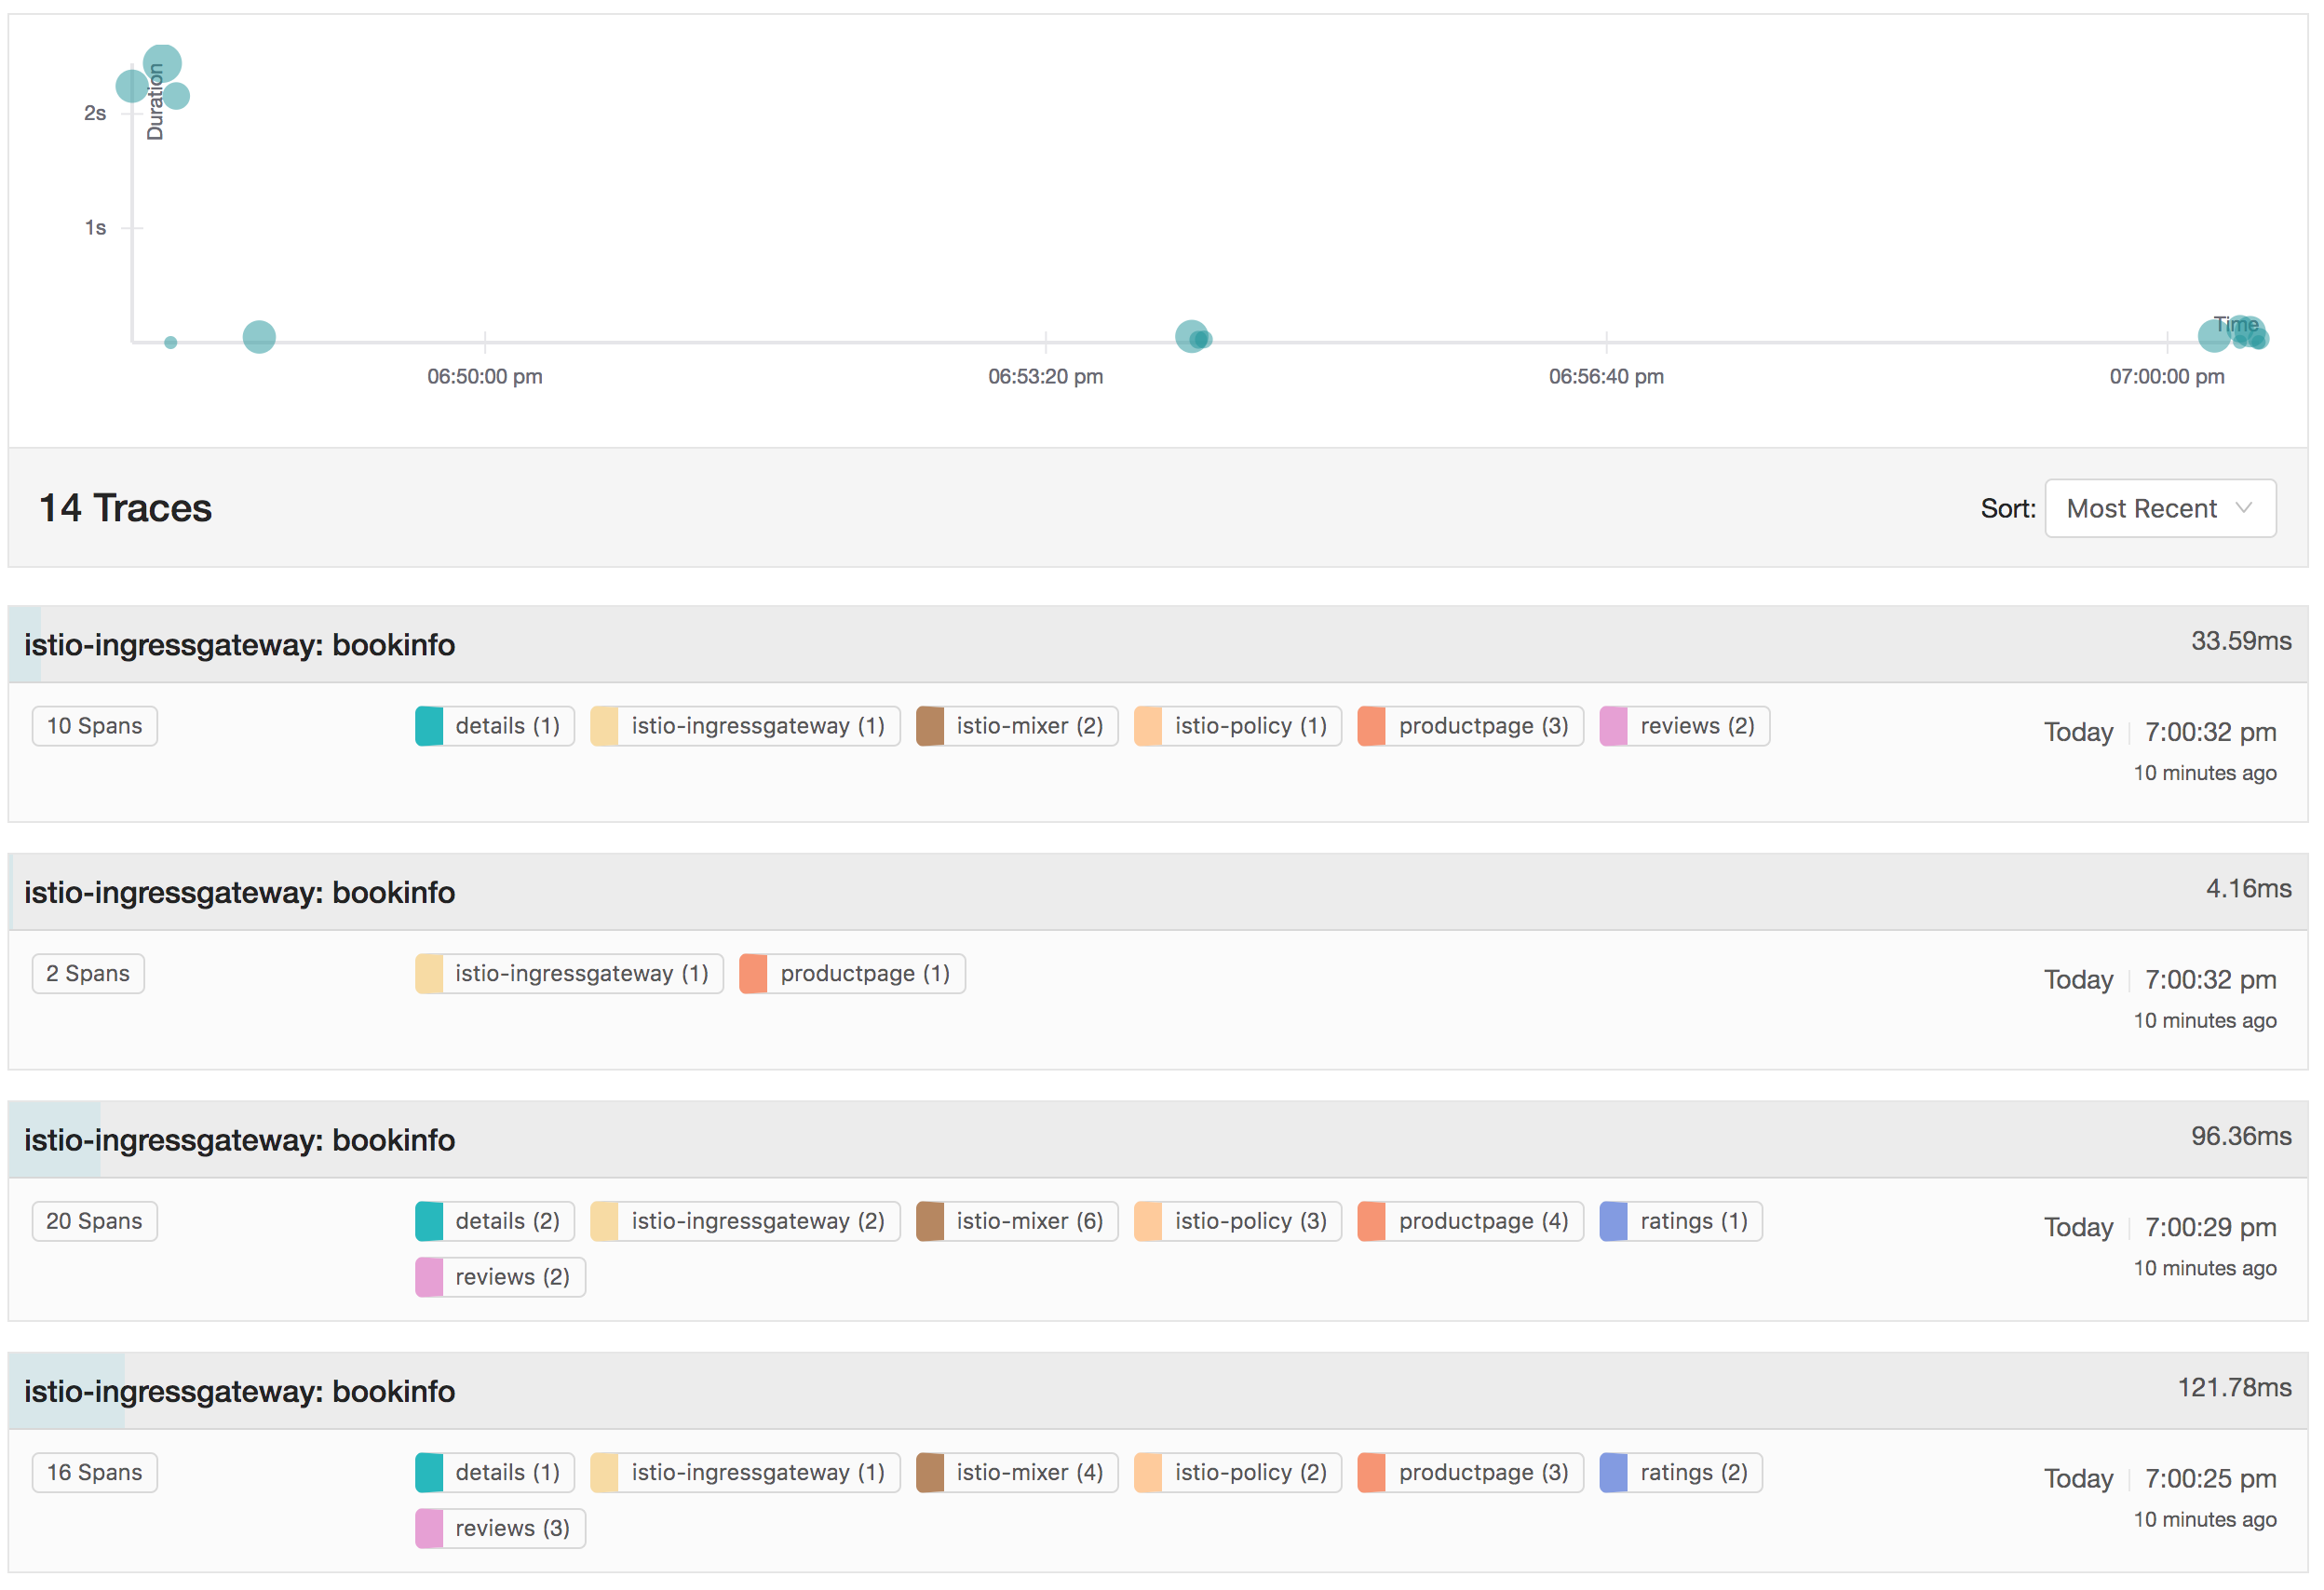
Task: Click the Sort dropdown chevron arrow
Action: 2243,508
